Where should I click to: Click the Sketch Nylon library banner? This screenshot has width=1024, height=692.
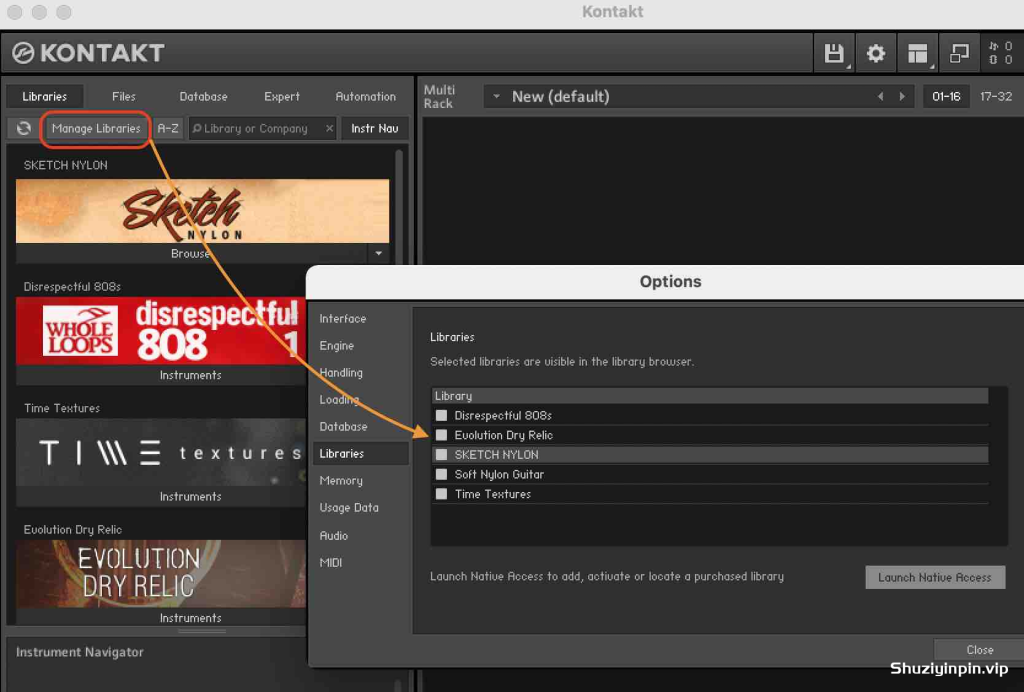click(202, 212)
